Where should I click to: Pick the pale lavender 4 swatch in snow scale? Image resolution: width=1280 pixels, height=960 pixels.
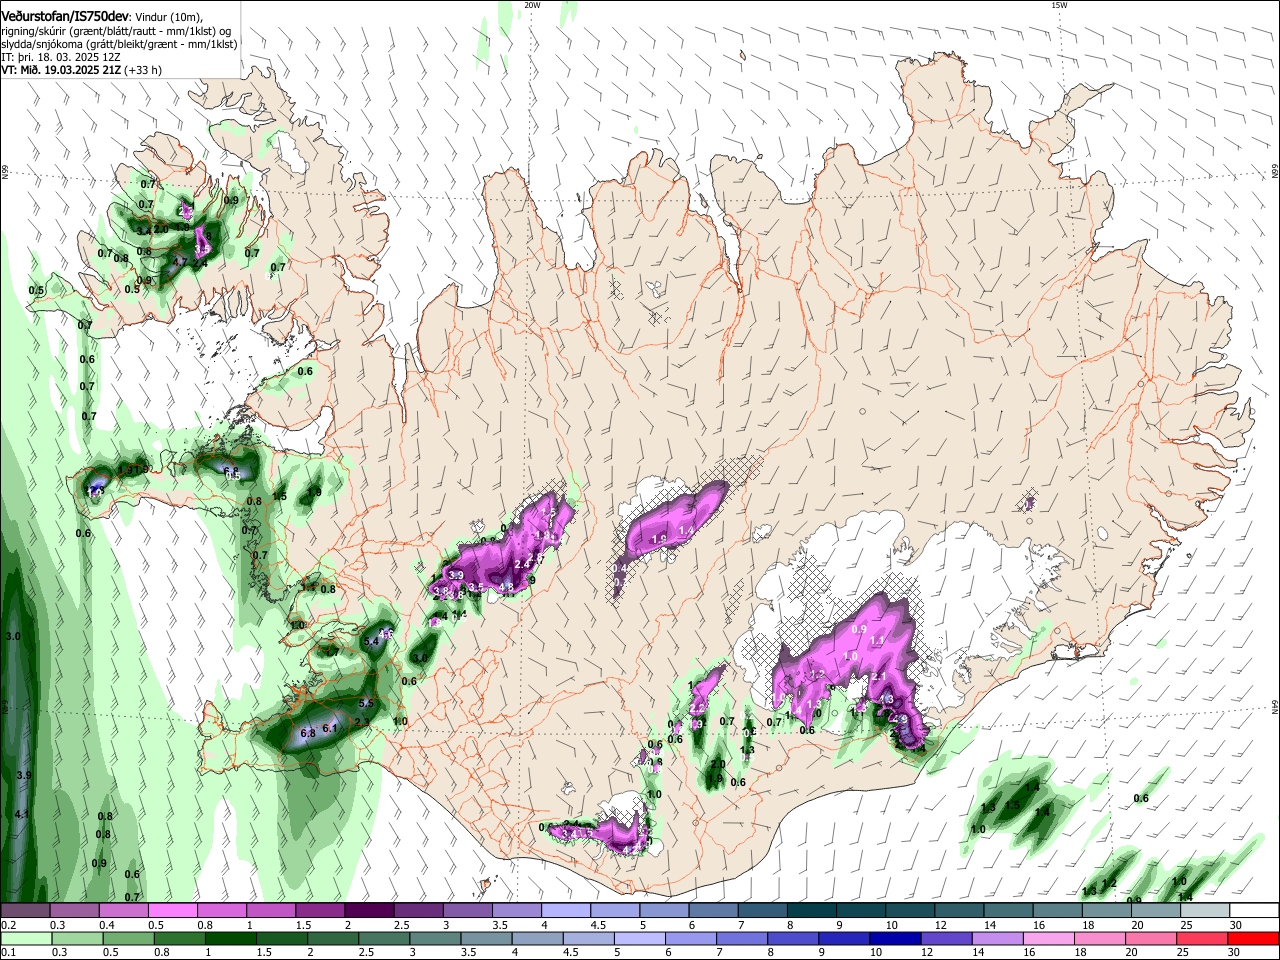tap(564, 911)
